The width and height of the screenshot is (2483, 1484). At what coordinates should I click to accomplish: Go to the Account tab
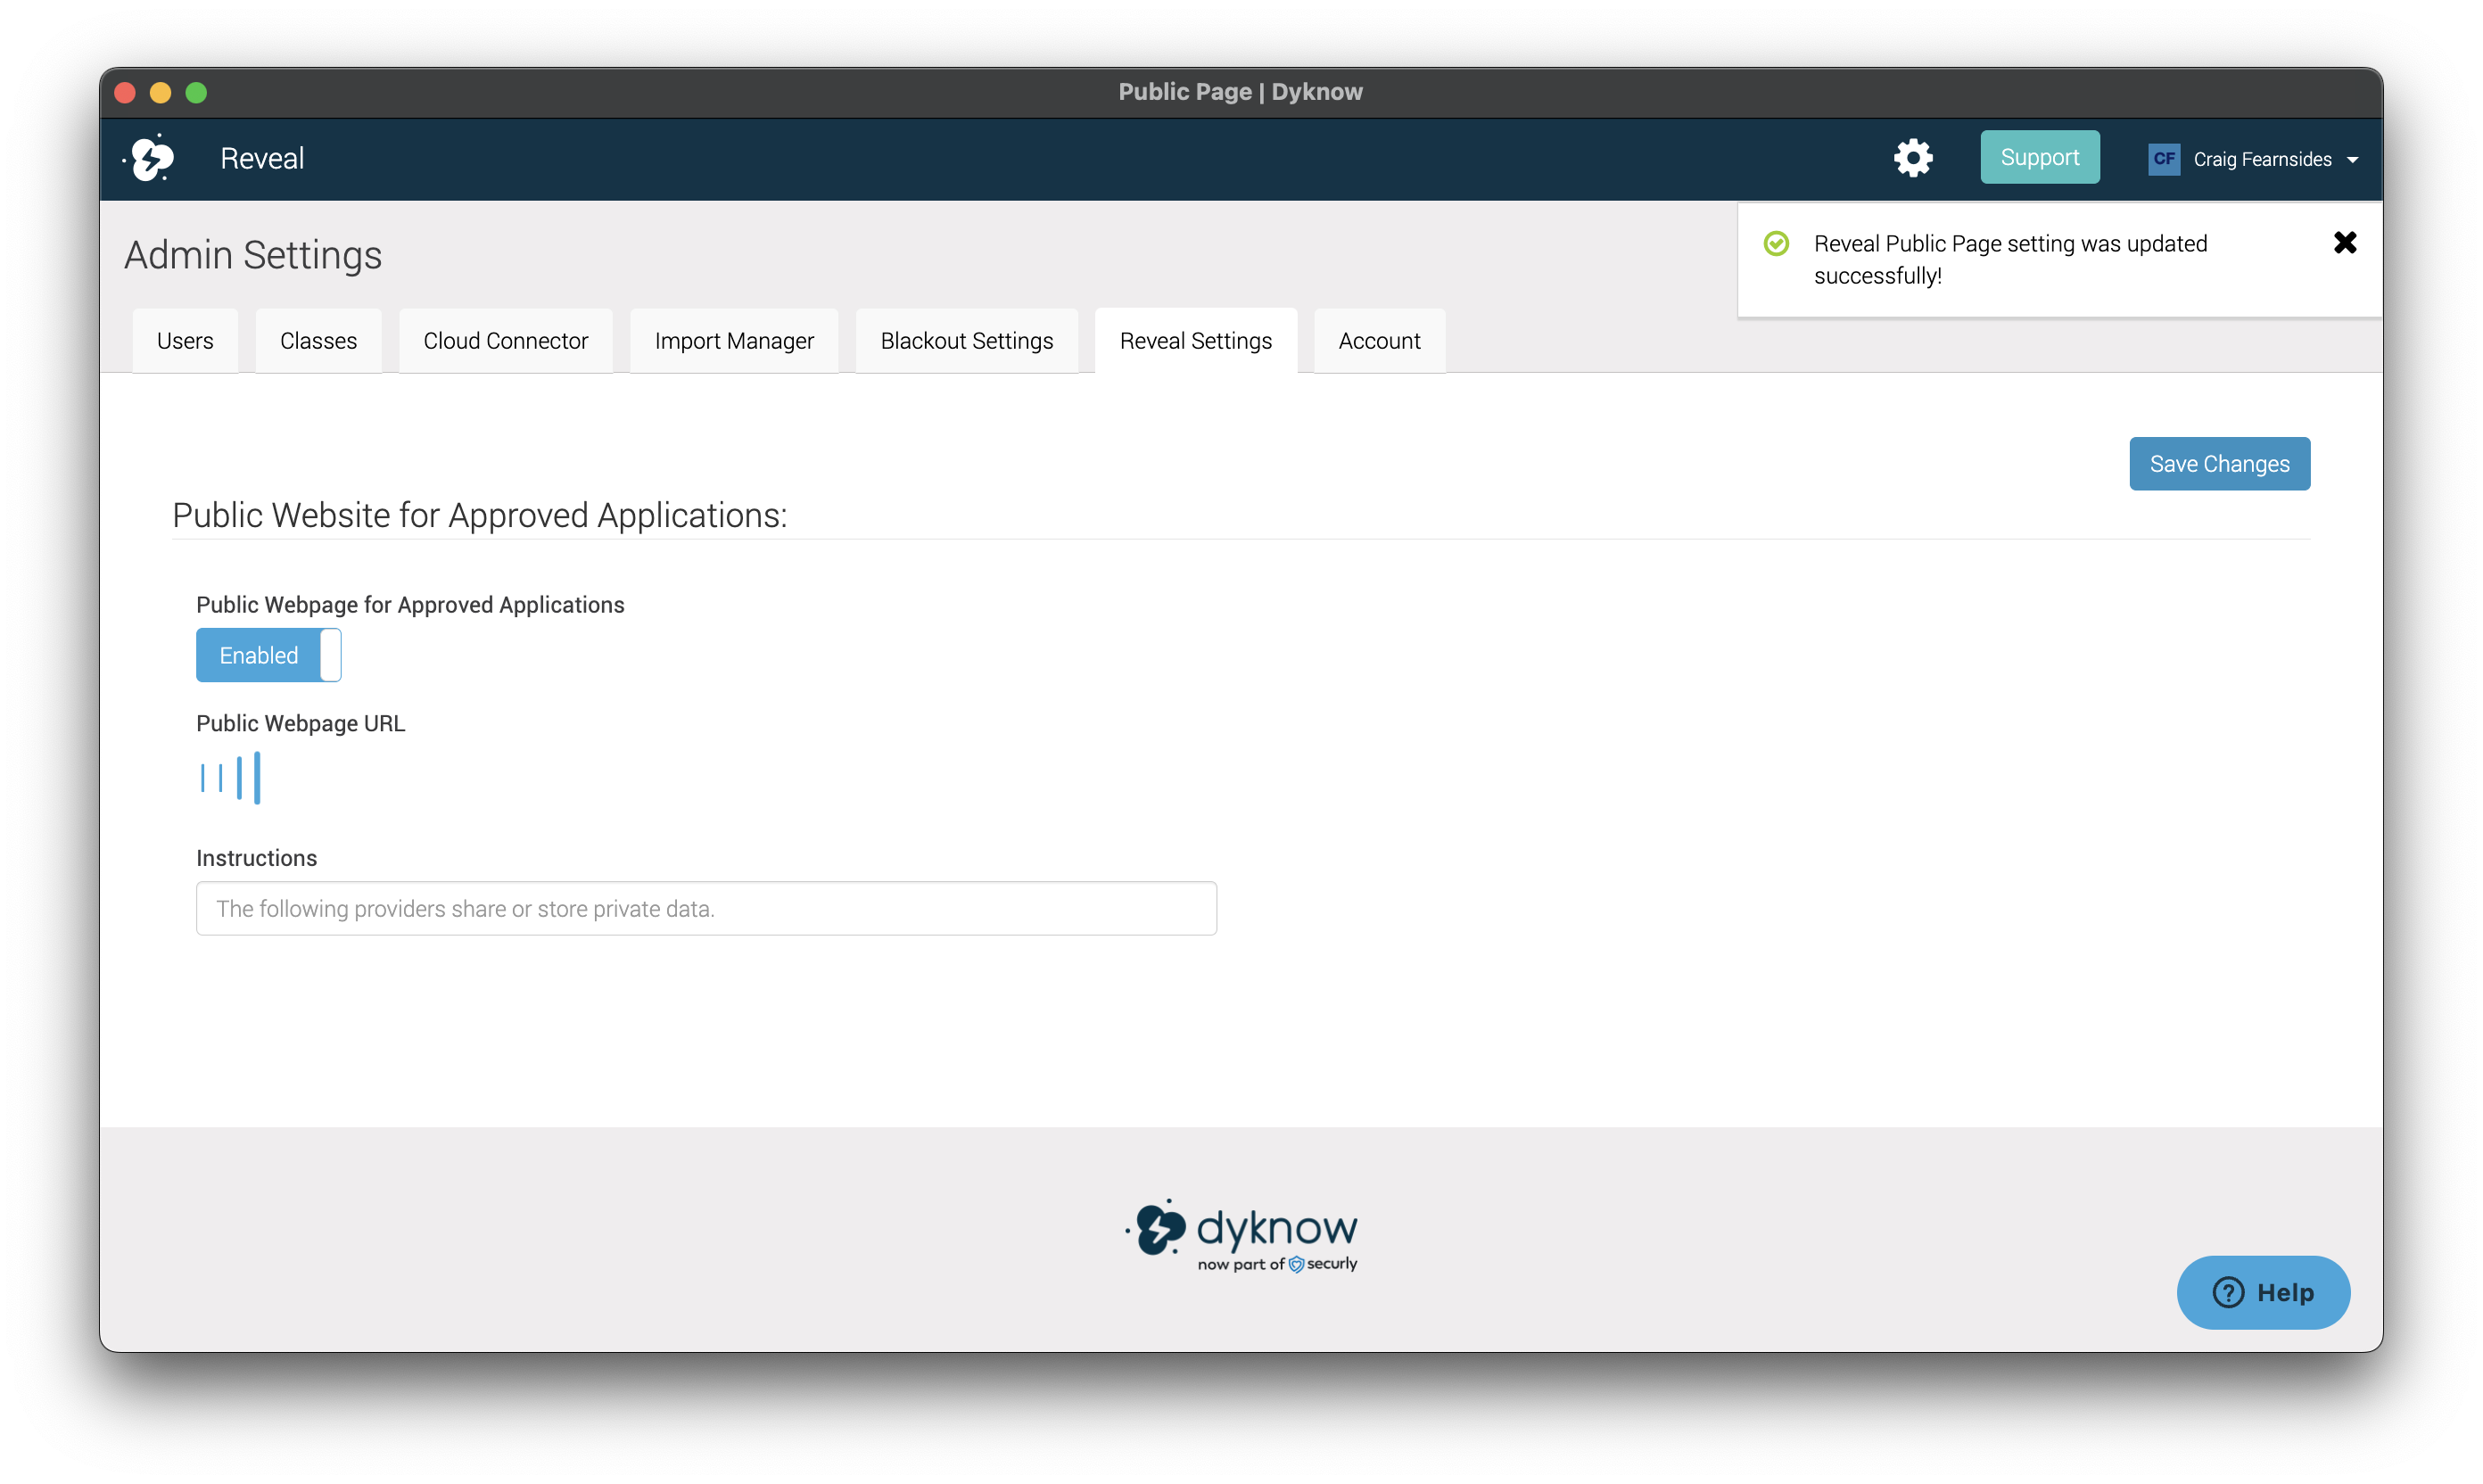(1379, 341)
